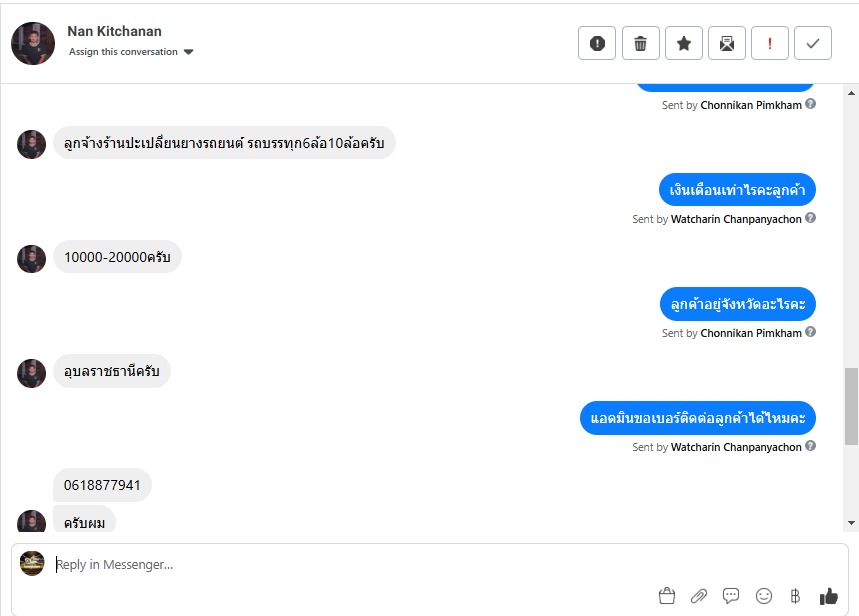The height and width of the screenshot is (616, 859).
Task: Open saved replies speech bubble icon
Action: tap(731, 596)
